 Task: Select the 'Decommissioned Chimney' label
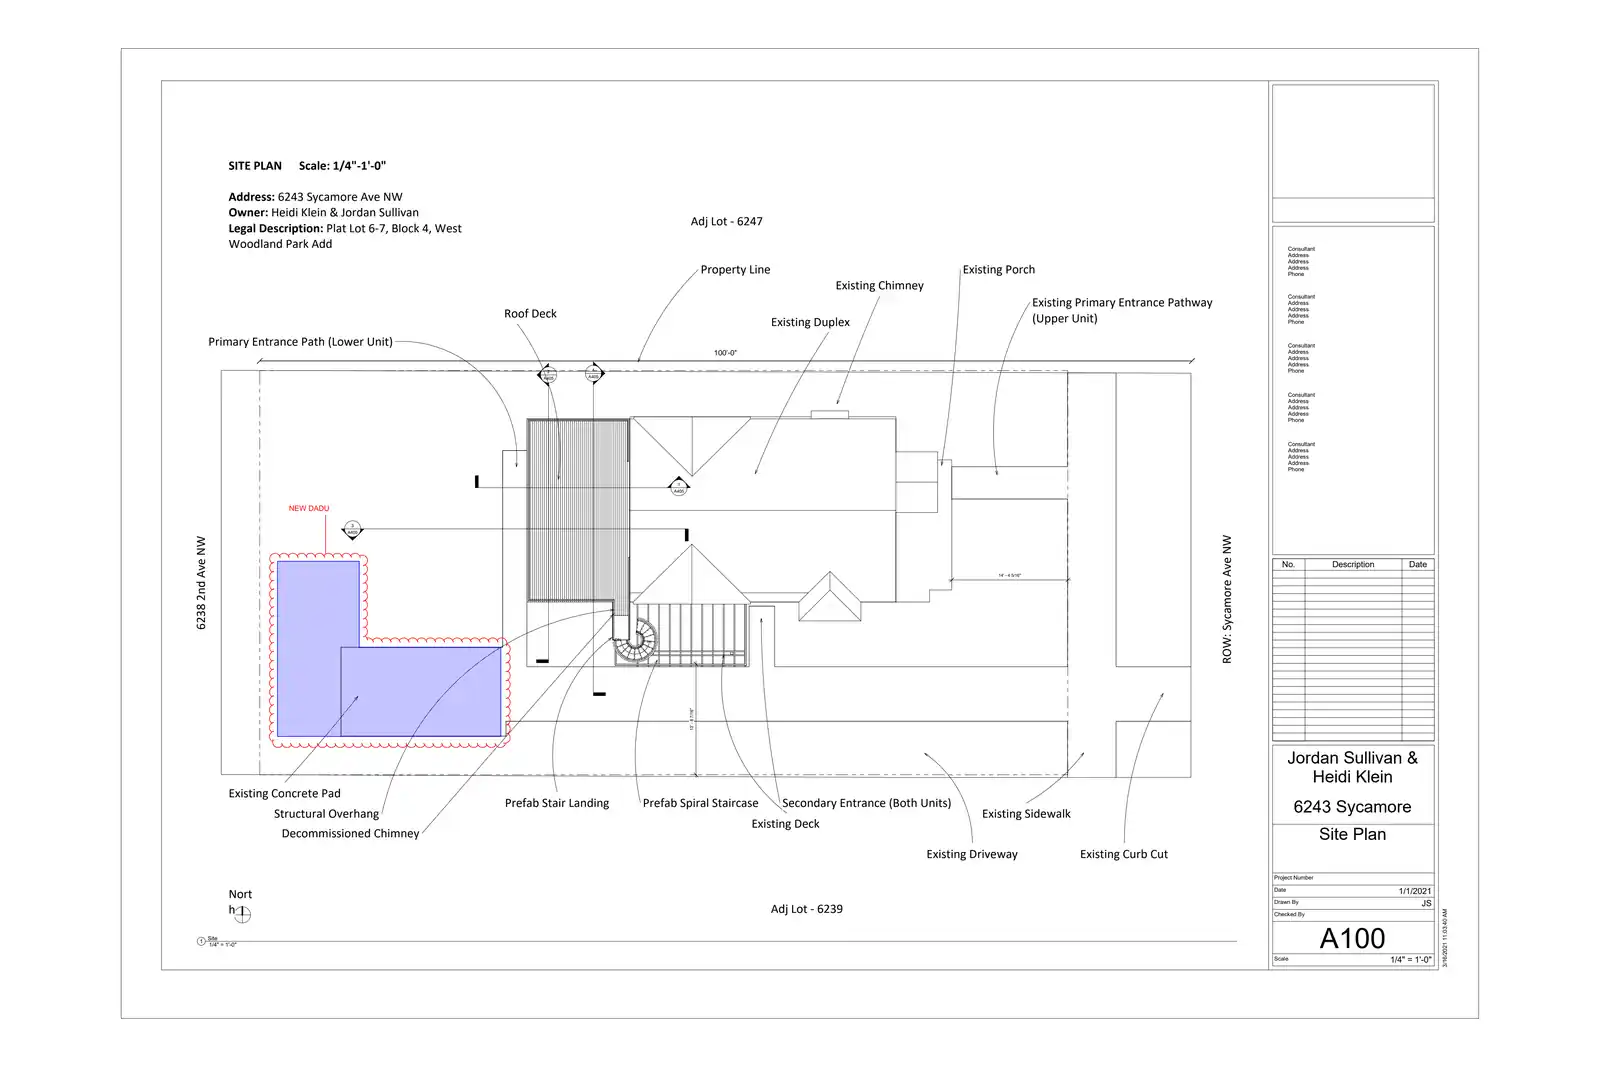coord(350,834)
